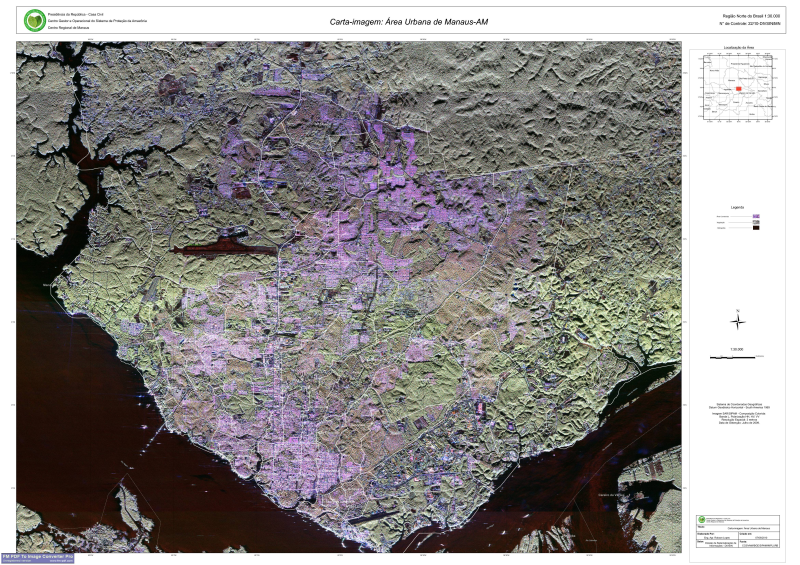
Task: Click the green leaf logo in the header
Action: (x=35, y=20)
